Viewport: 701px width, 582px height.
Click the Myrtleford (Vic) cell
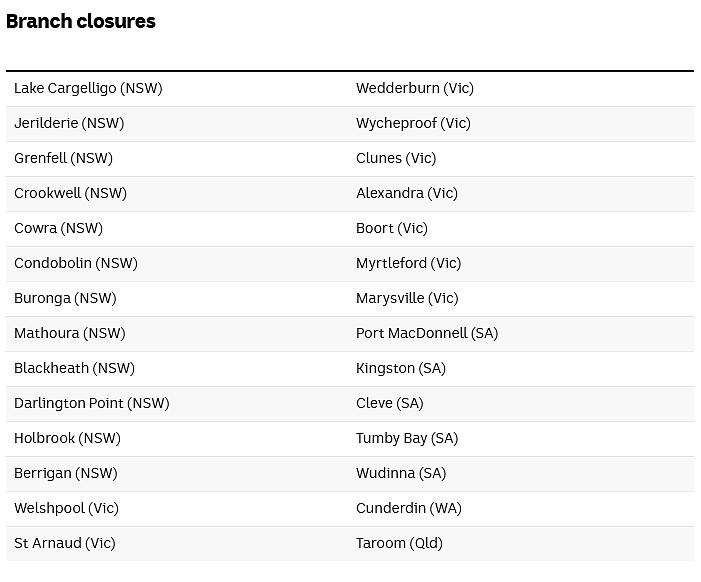point(409,263)
